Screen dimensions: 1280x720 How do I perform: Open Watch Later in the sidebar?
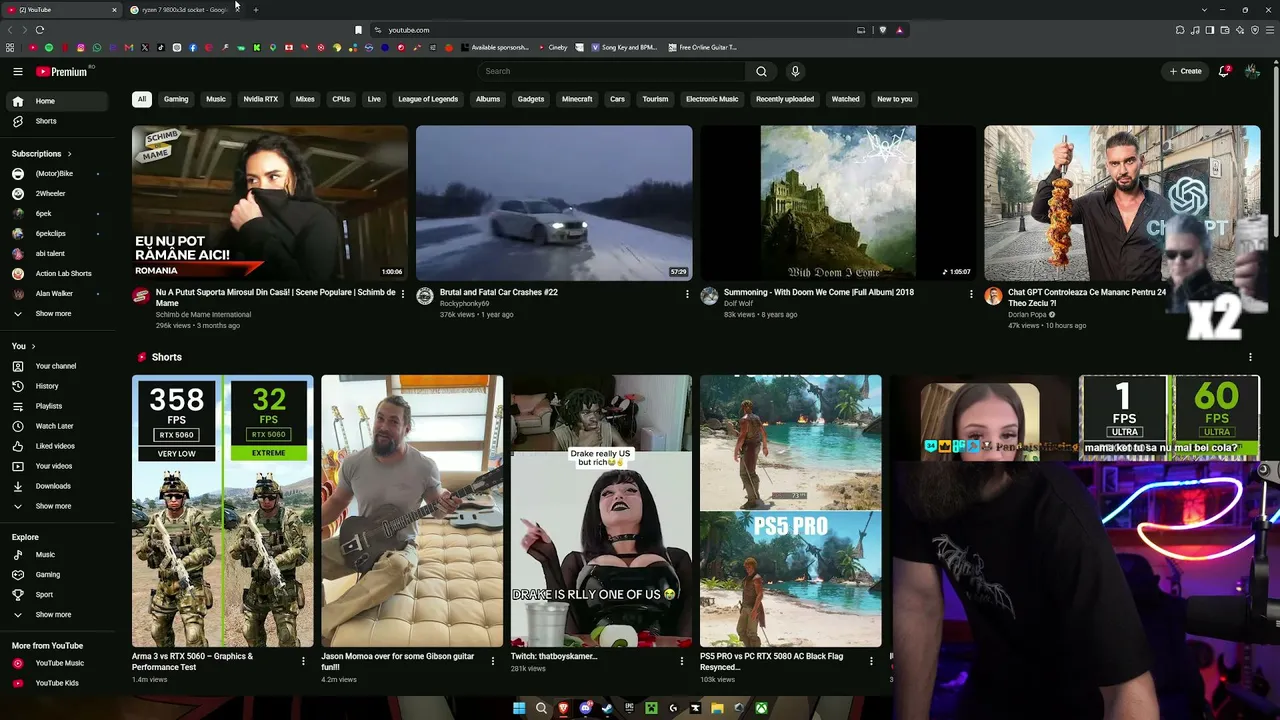tap(55, 426)
